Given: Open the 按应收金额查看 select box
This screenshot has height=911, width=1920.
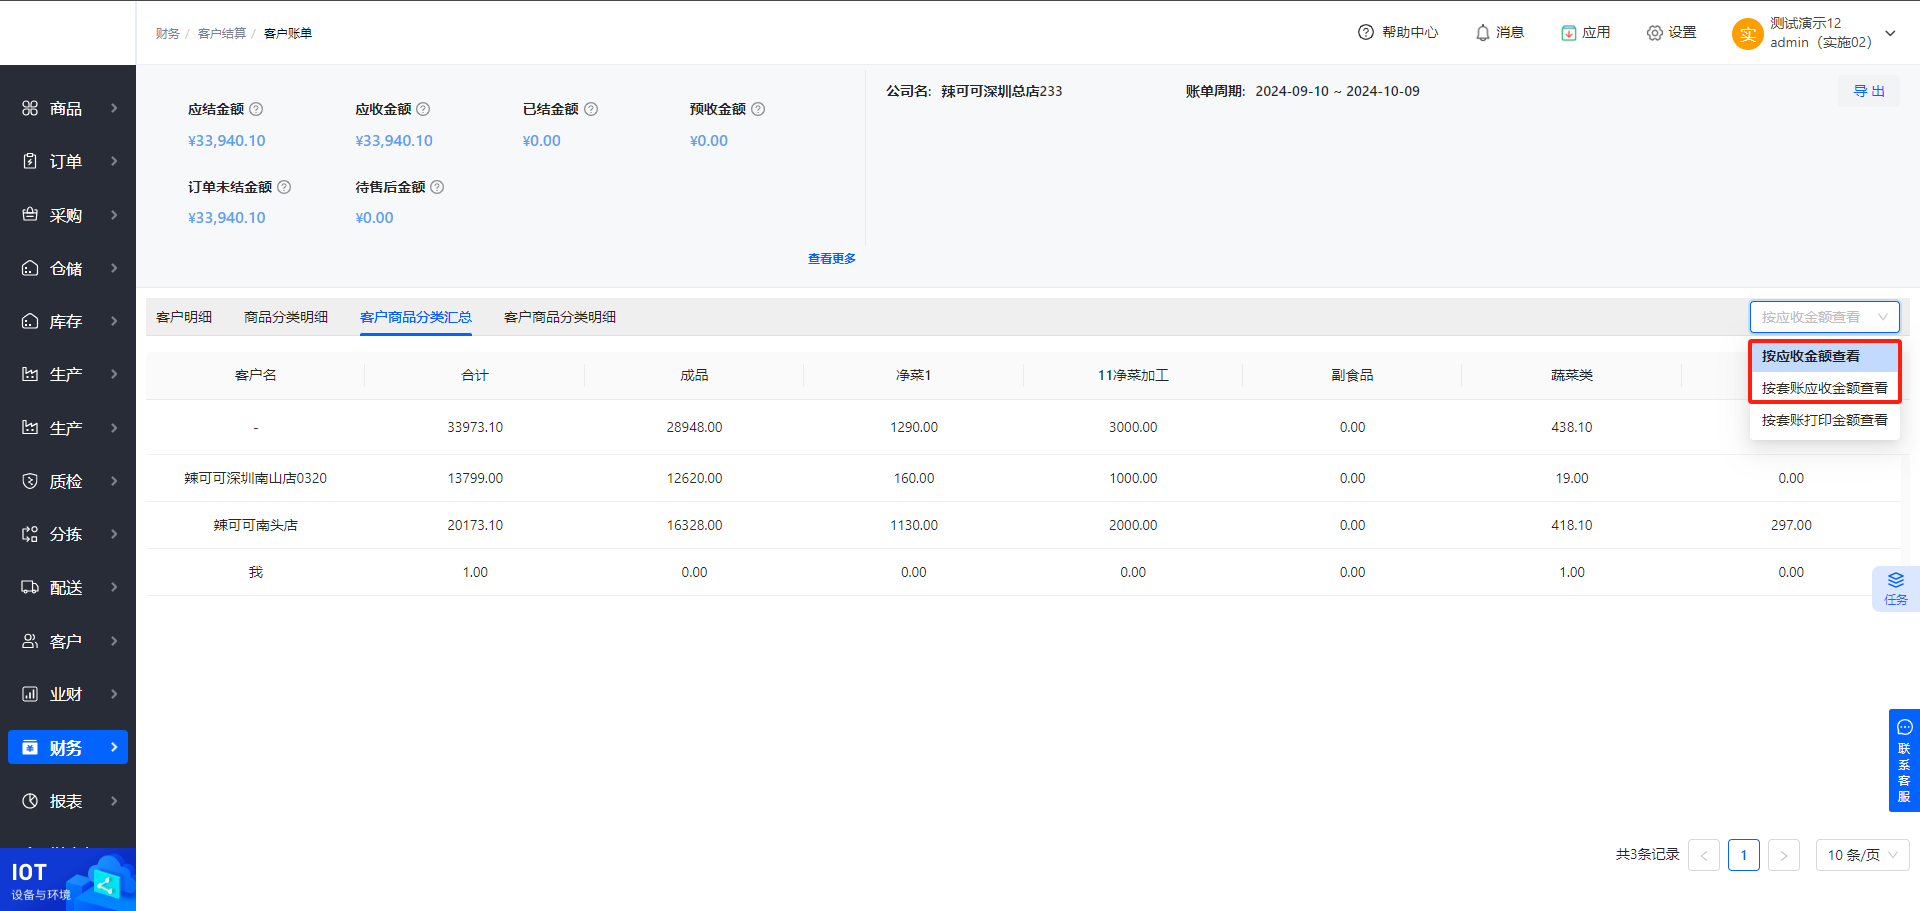Looking at the screenshot, I should pyautogui.click(x=1824, y=317).
